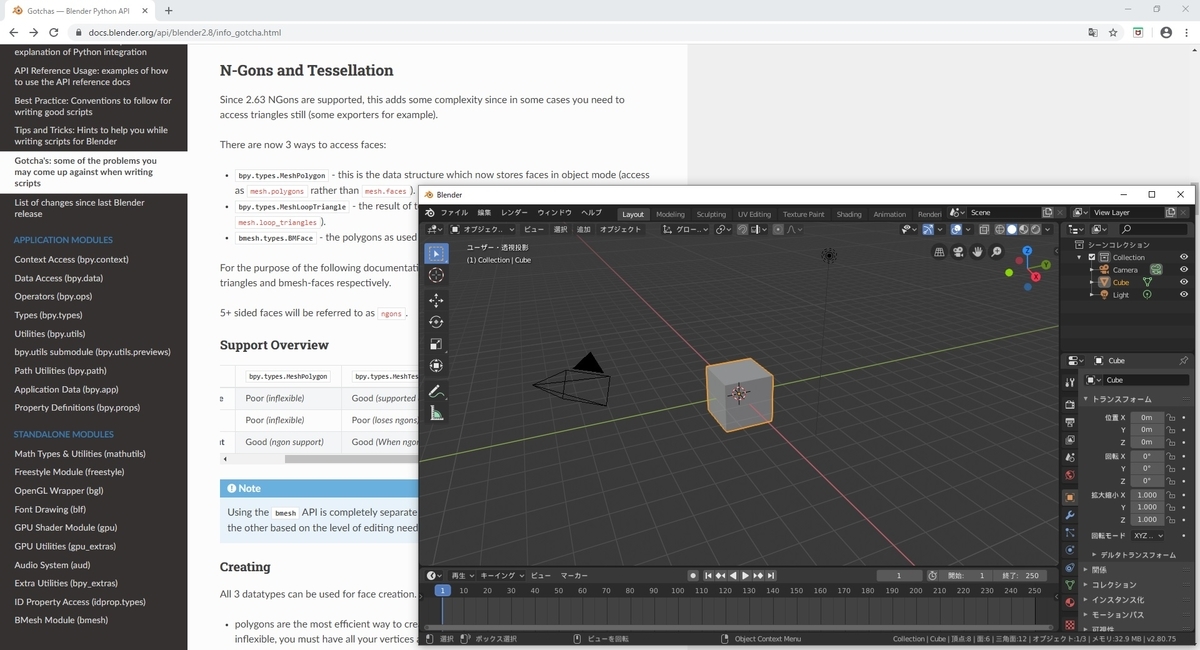The width and height of the screenshot is (1200, 650).
Task: Enable Rendered viewport shading
Action: tap(1035, 229)
